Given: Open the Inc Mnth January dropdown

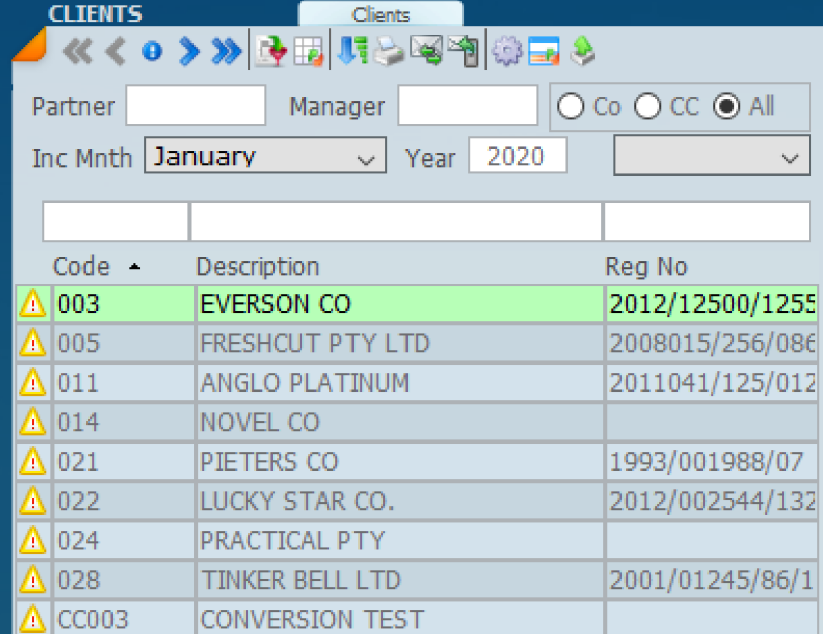Looking at the screenshot, I should click(x=265, y=157).
